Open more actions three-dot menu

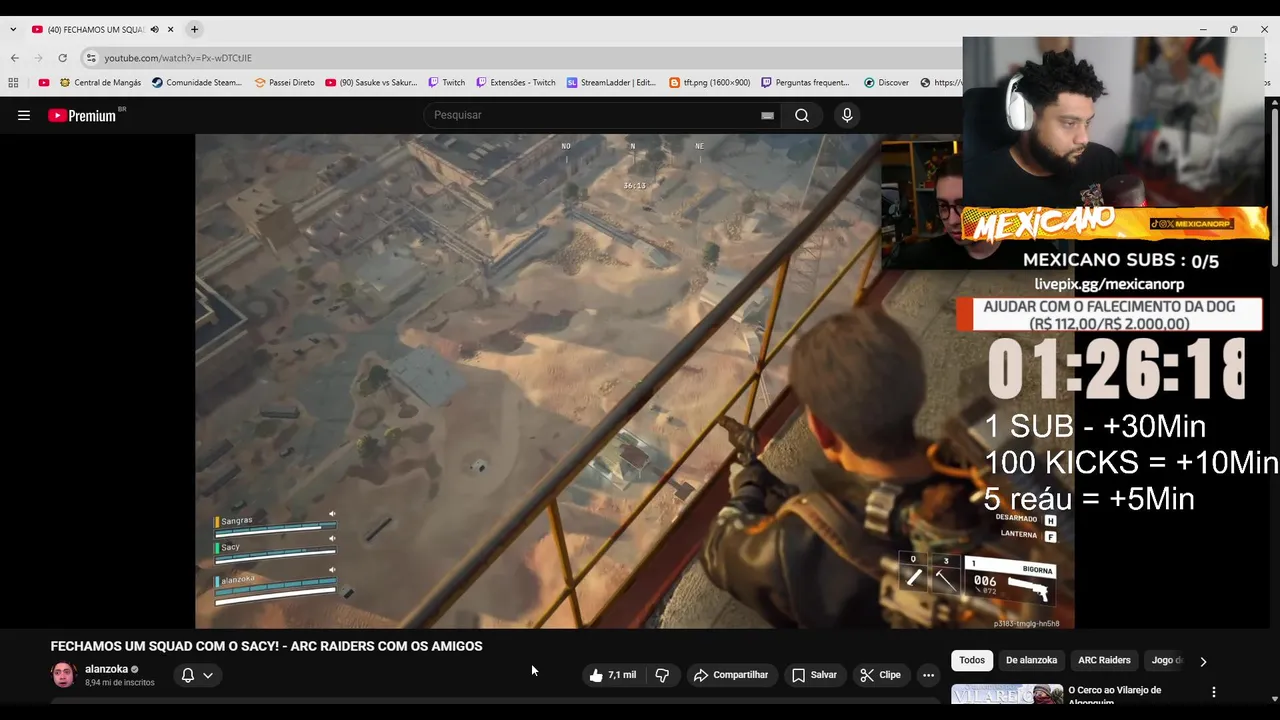pos(928,675)
